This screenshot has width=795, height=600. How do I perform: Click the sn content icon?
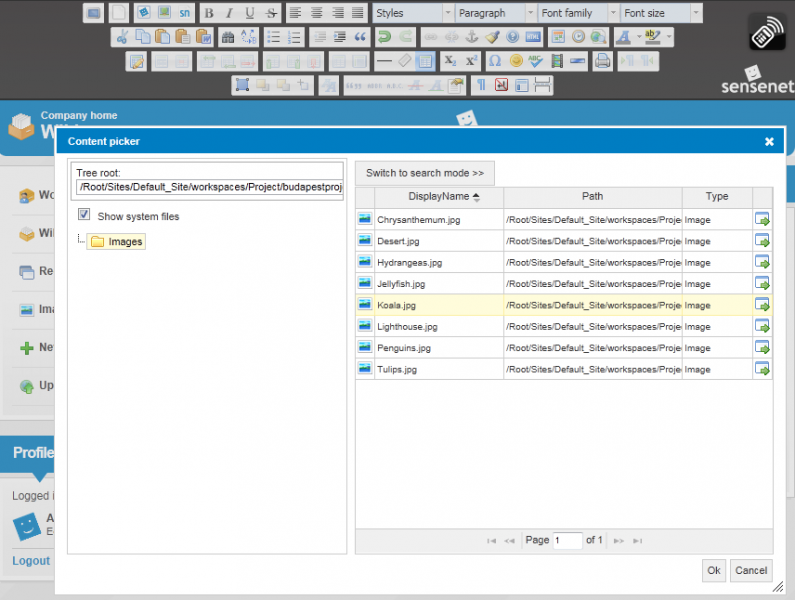tap(185, 13)
